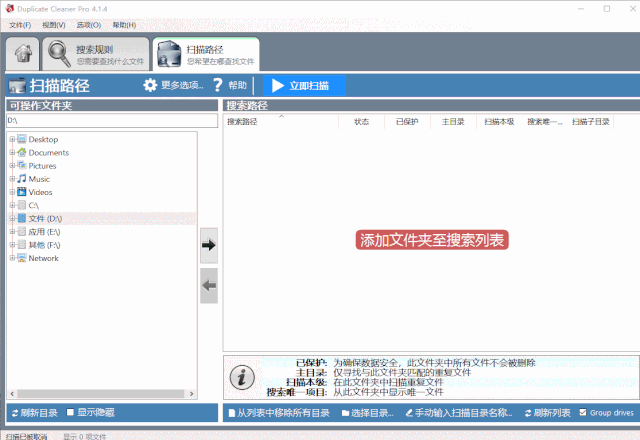Start scan with 立即扫描 button
Screen dimensions: 640x440
click(x=304, y=86)
